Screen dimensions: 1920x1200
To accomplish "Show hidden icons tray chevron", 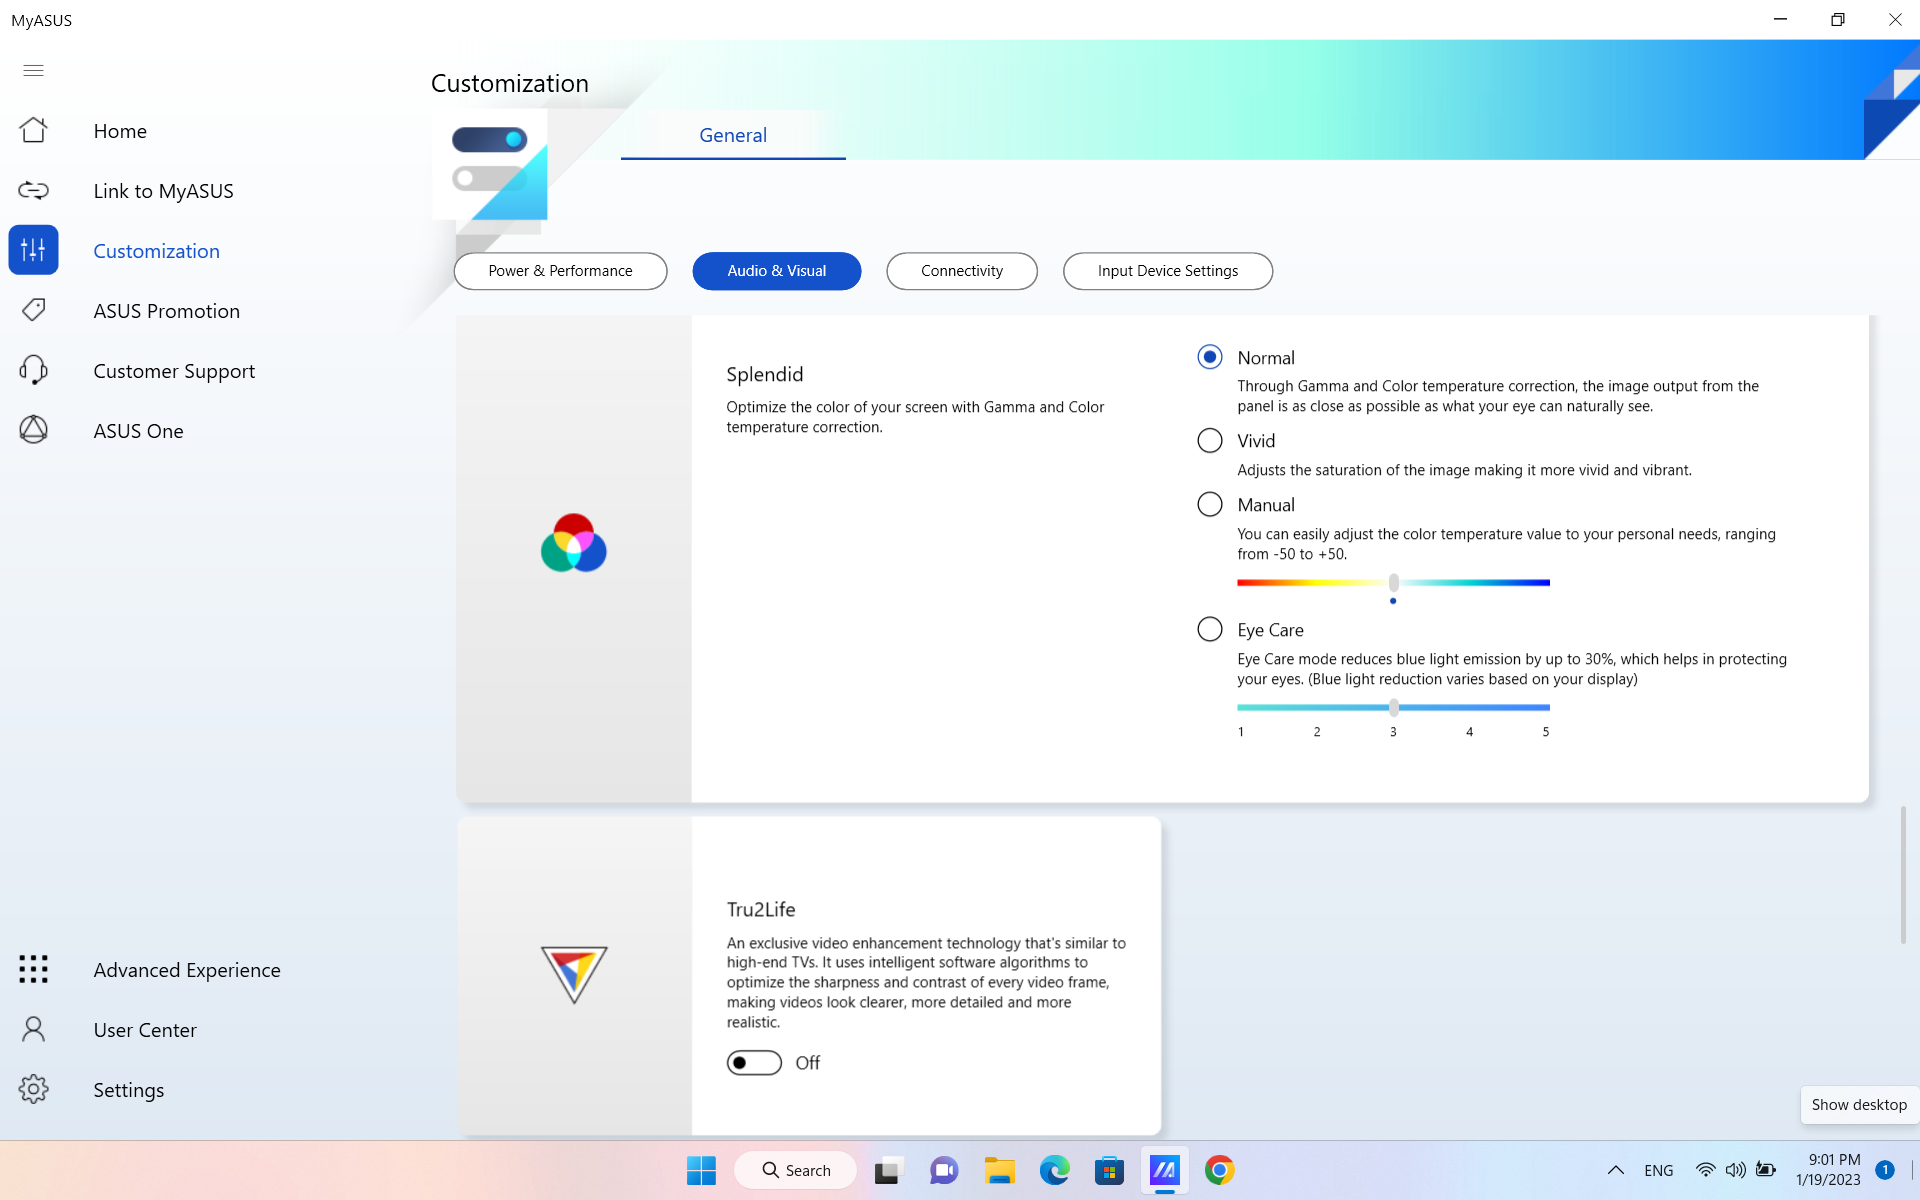I will 1615,1170.
